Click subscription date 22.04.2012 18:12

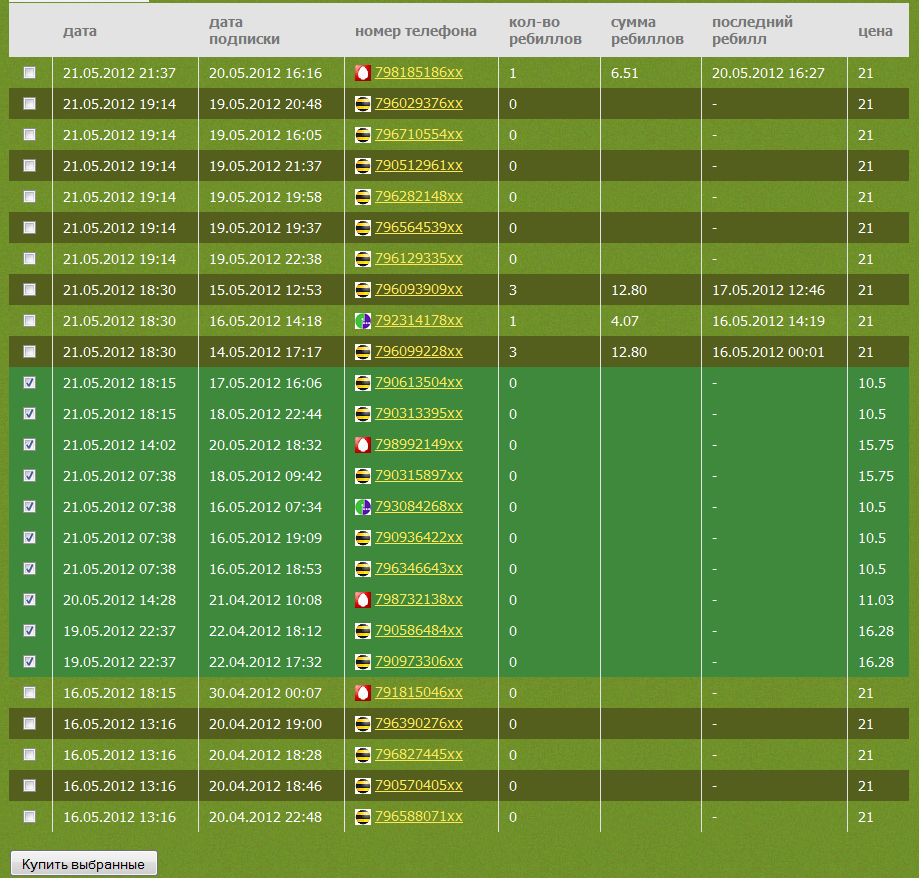click(266, 631)
